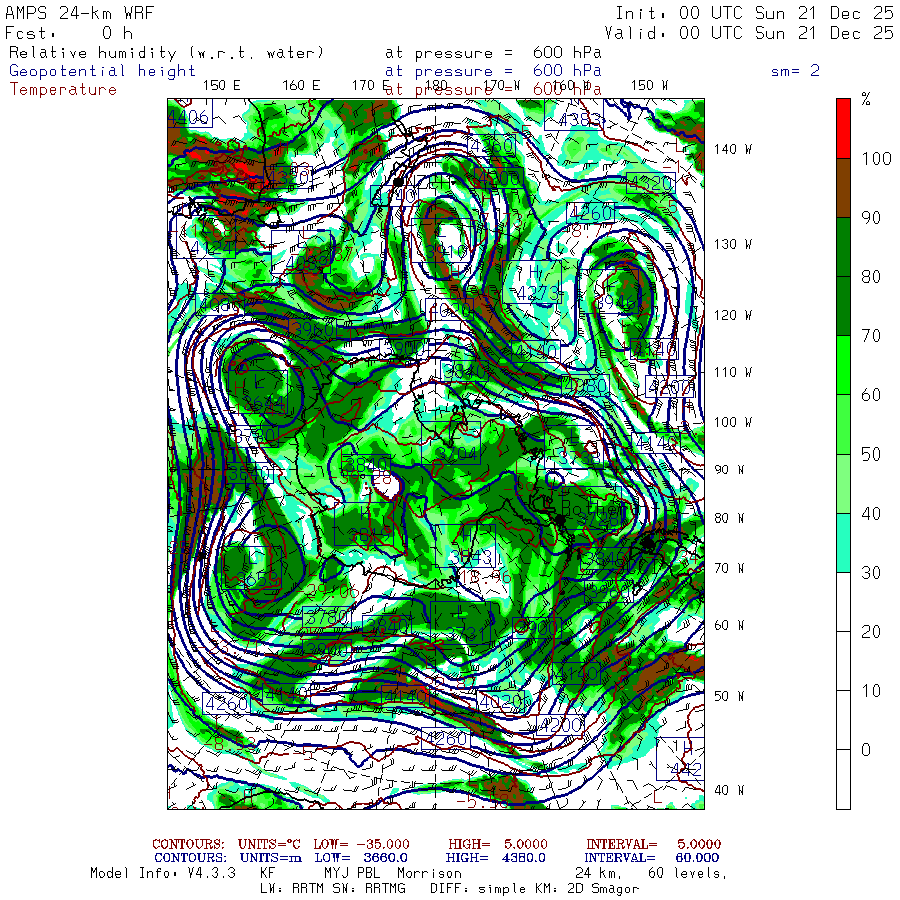This screenshot has height=900, width=900.
Task: Click the 'Relative humidity (w.r.t. water)' label
Action: click(x=166, y=53)
